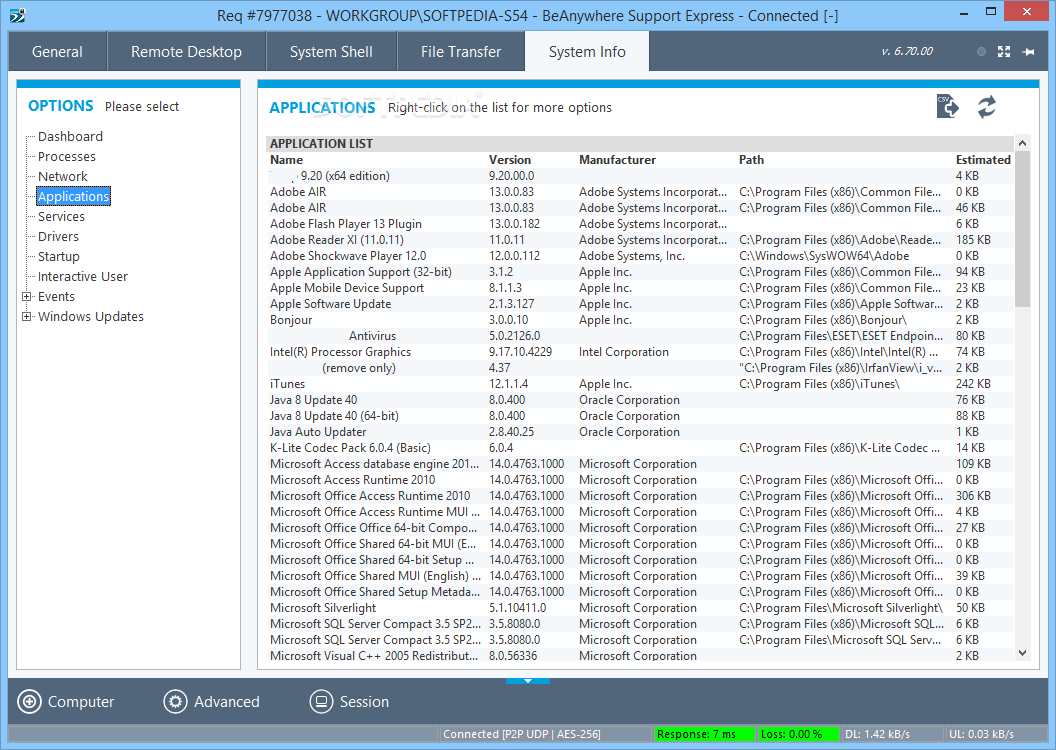Screen dimensions: 1056x750
Task: Select the Adobe Flash Player 13 Plugin row
Action: tap(640, 224)
